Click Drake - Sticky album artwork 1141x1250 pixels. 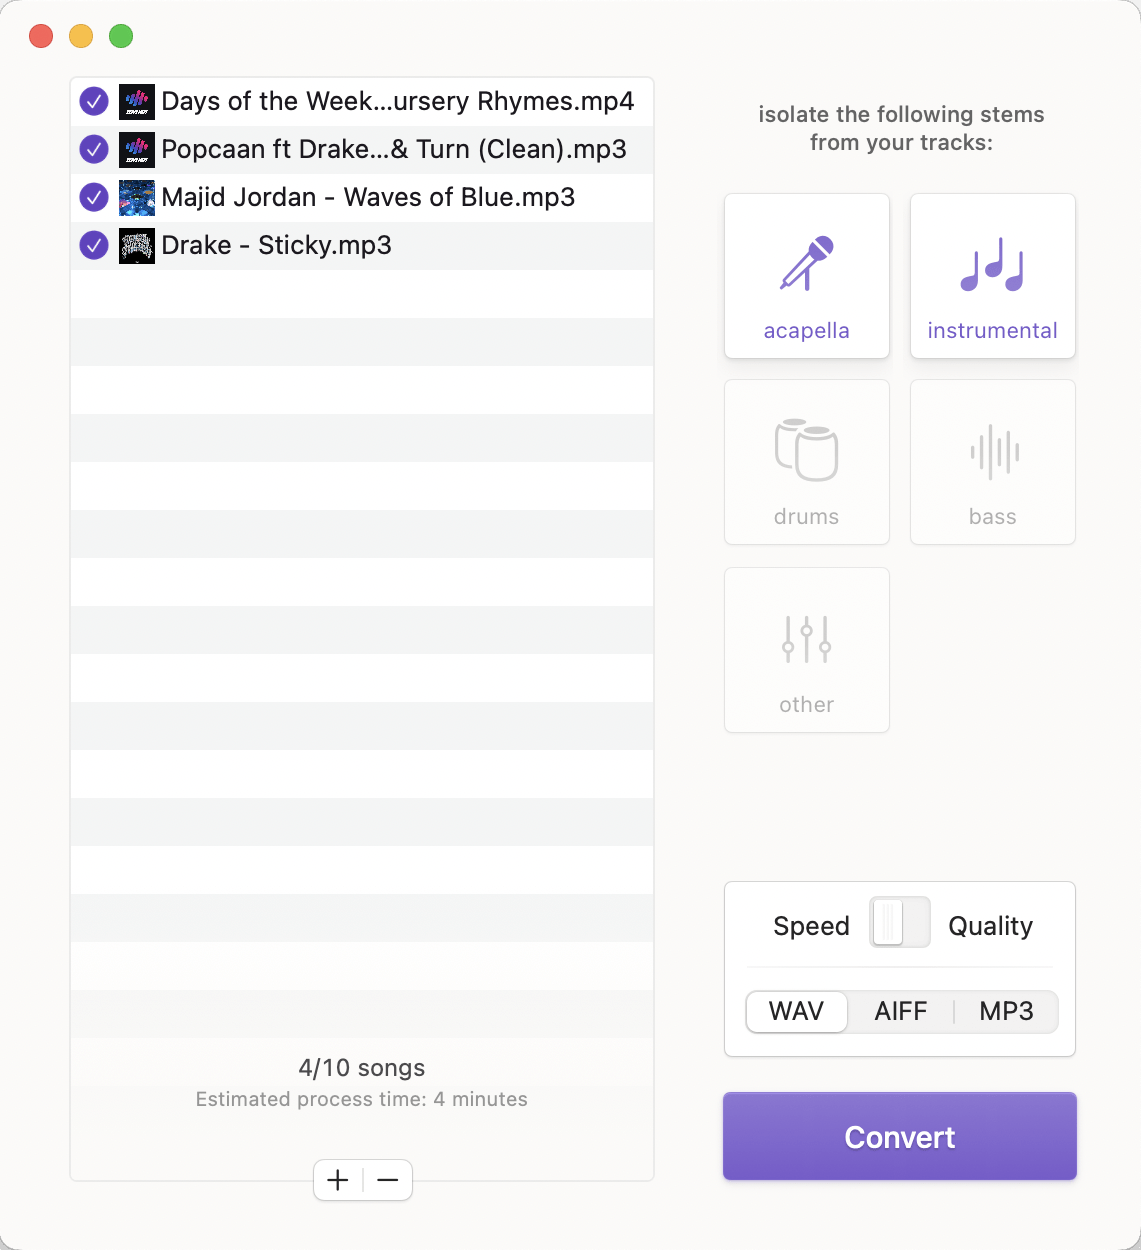click(x=136, y=244)
